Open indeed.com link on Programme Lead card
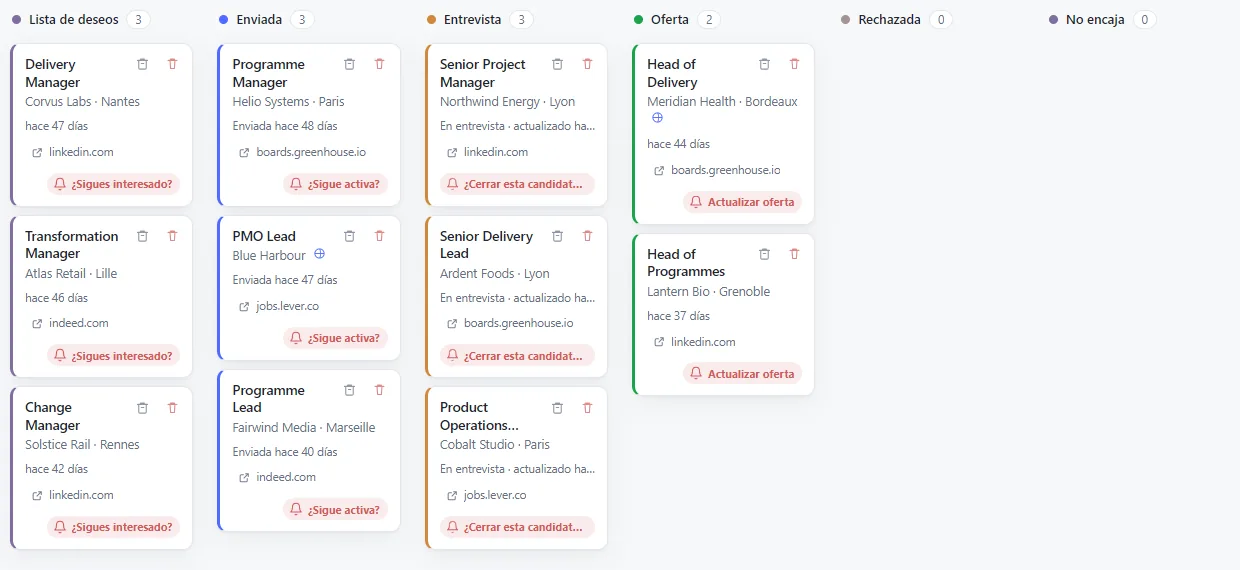The image size is (1240, 570). tap(277, 477)
